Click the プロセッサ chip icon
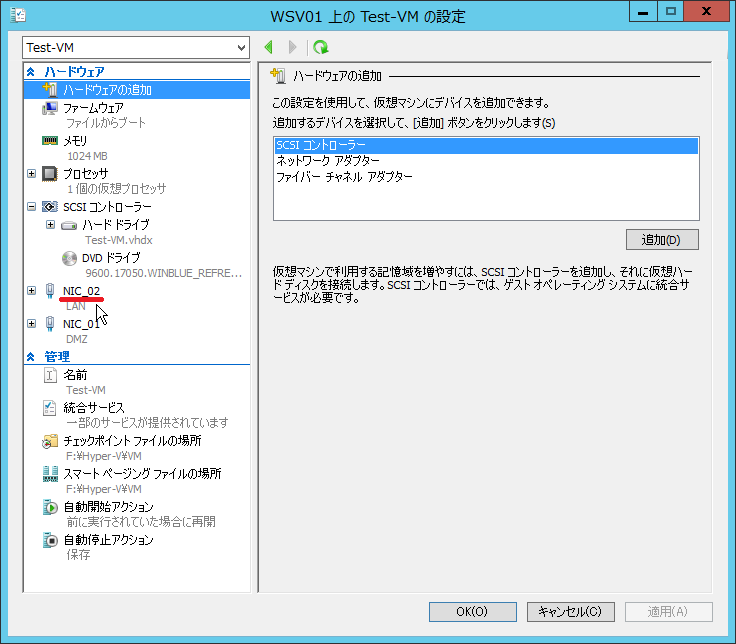736x644 pixels. tap(50, 174)
